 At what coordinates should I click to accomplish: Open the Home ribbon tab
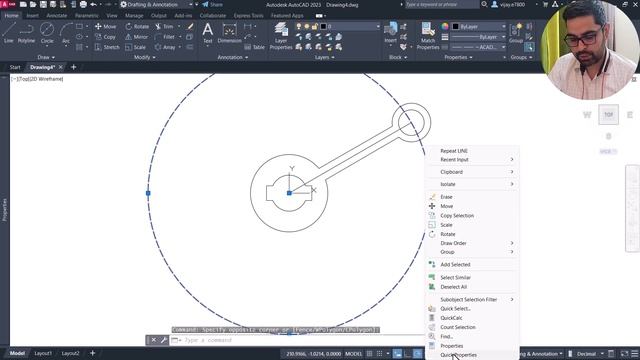[11, 16]
